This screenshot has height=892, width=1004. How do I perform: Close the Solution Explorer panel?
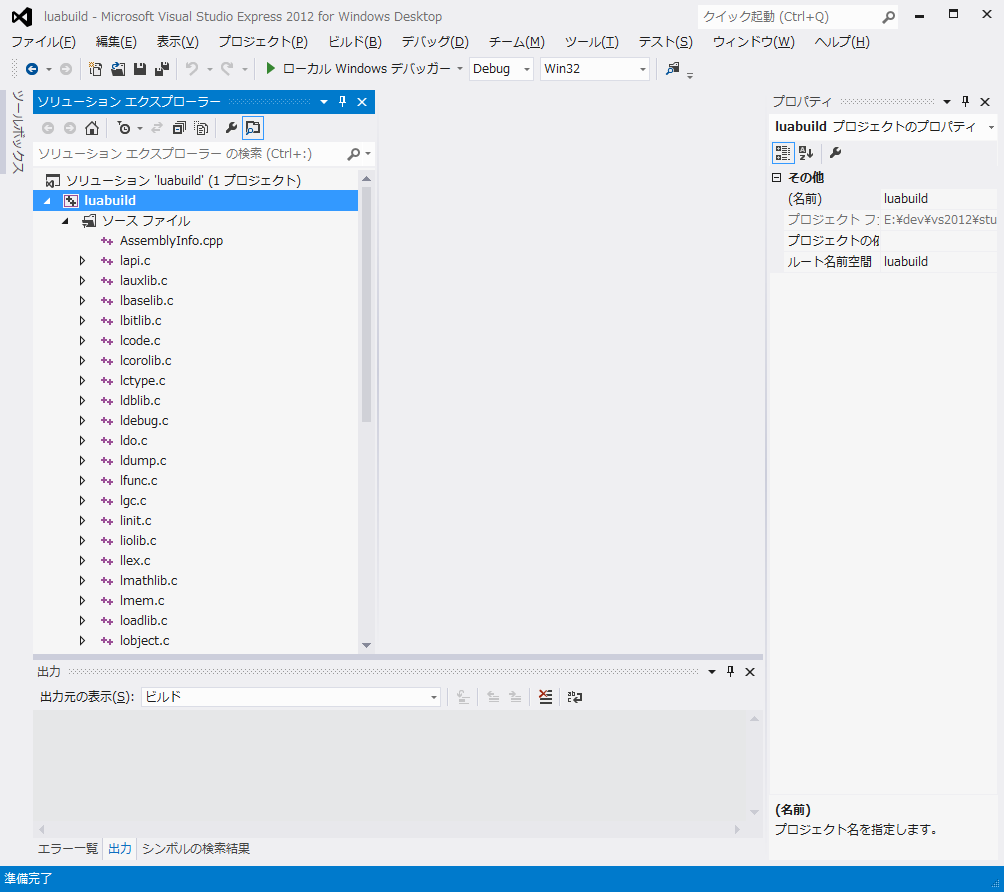click(x=362, y=101)
